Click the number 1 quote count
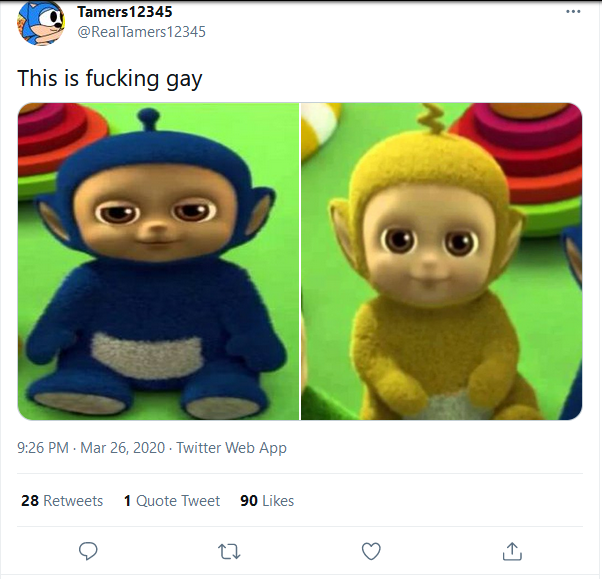Image resolution: width=602 pixels, height=579 pixels. 128,500
